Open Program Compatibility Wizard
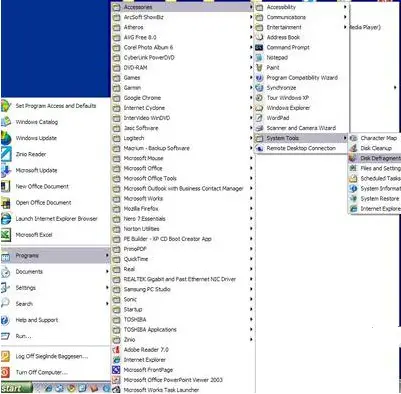Screen dimensions: 401x394 click(301, 77)
